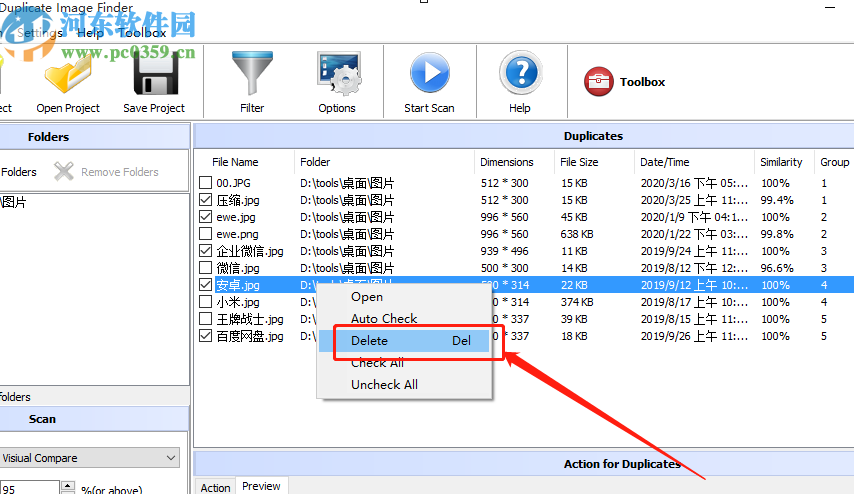Select file name ewe.png

click(x=237, y=234)
